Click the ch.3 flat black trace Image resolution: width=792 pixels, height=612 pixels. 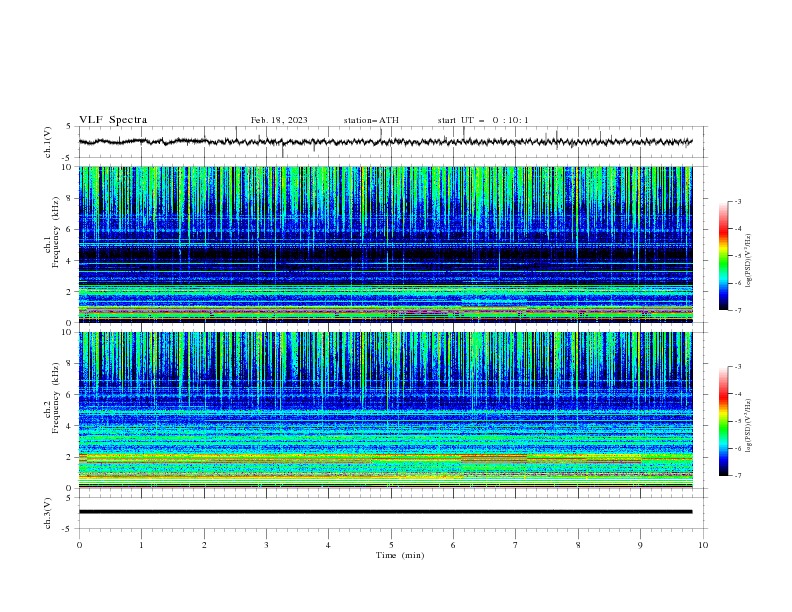pos(385,512)
